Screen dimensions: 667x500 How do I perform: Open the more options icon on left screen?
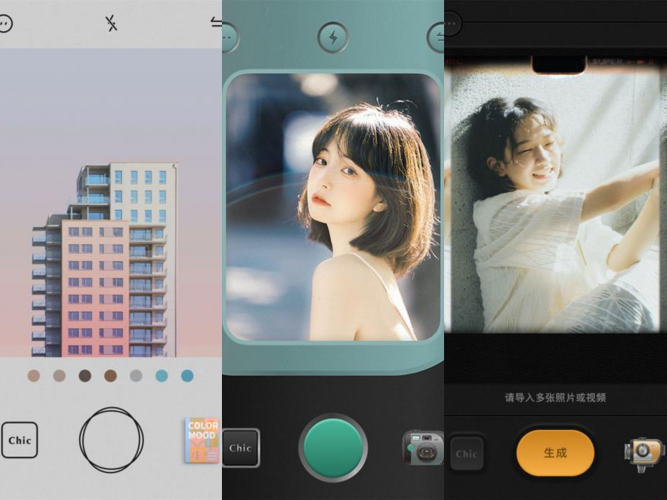tap(5, 24)
